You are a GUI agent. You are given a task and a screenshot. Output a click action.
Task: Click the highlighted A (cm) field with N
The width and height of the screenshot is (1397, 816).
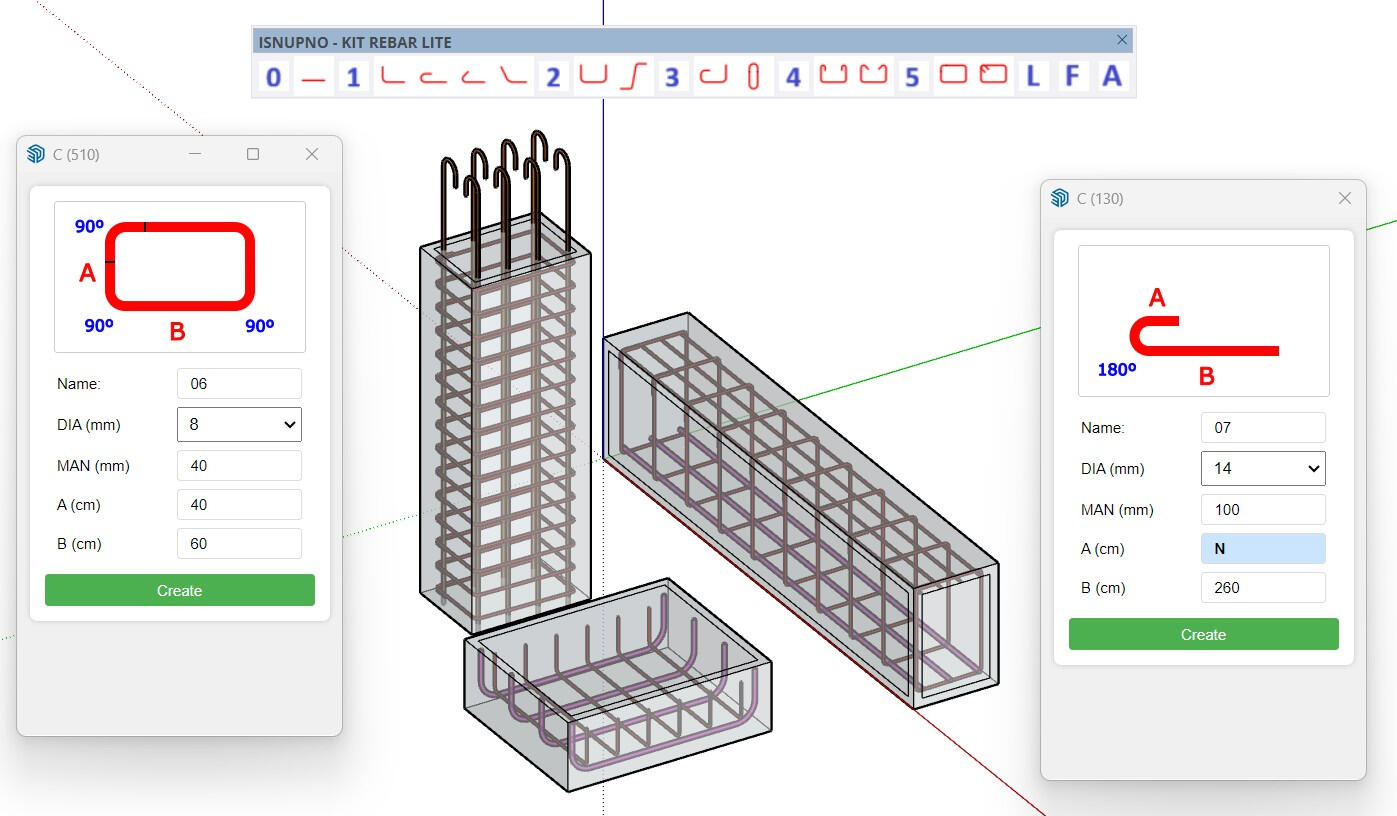tap(1262, 548)
